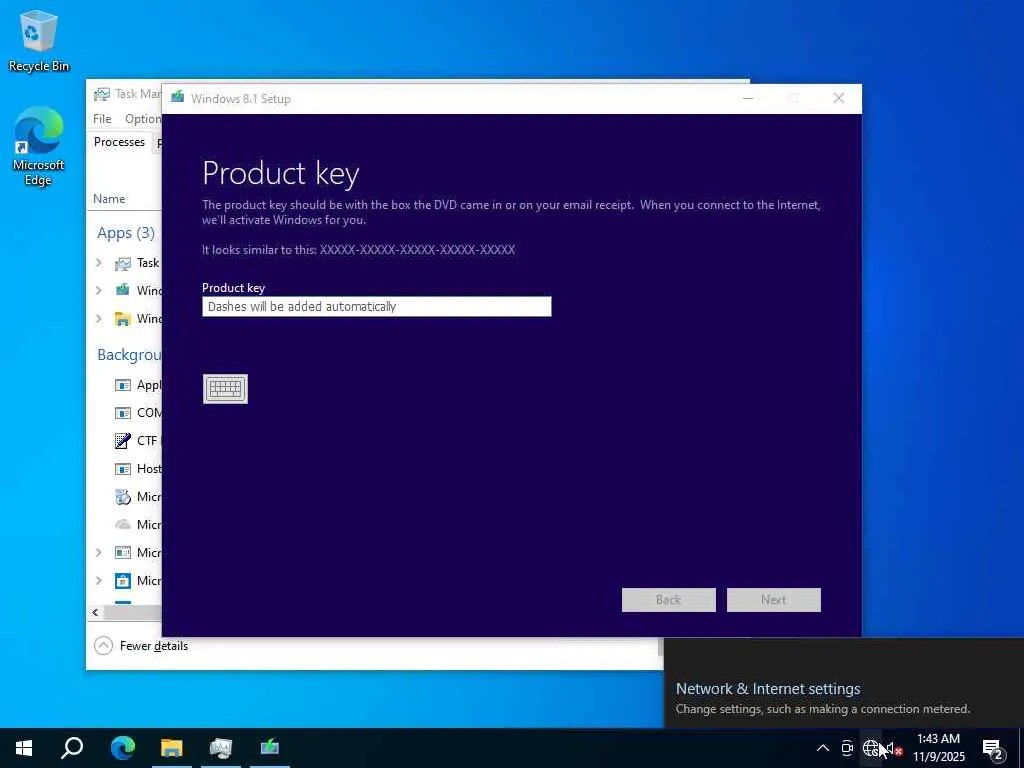Screen dimensions: 1024x768
Task: Select the CTF Loader pen icon
Action: 123,441
